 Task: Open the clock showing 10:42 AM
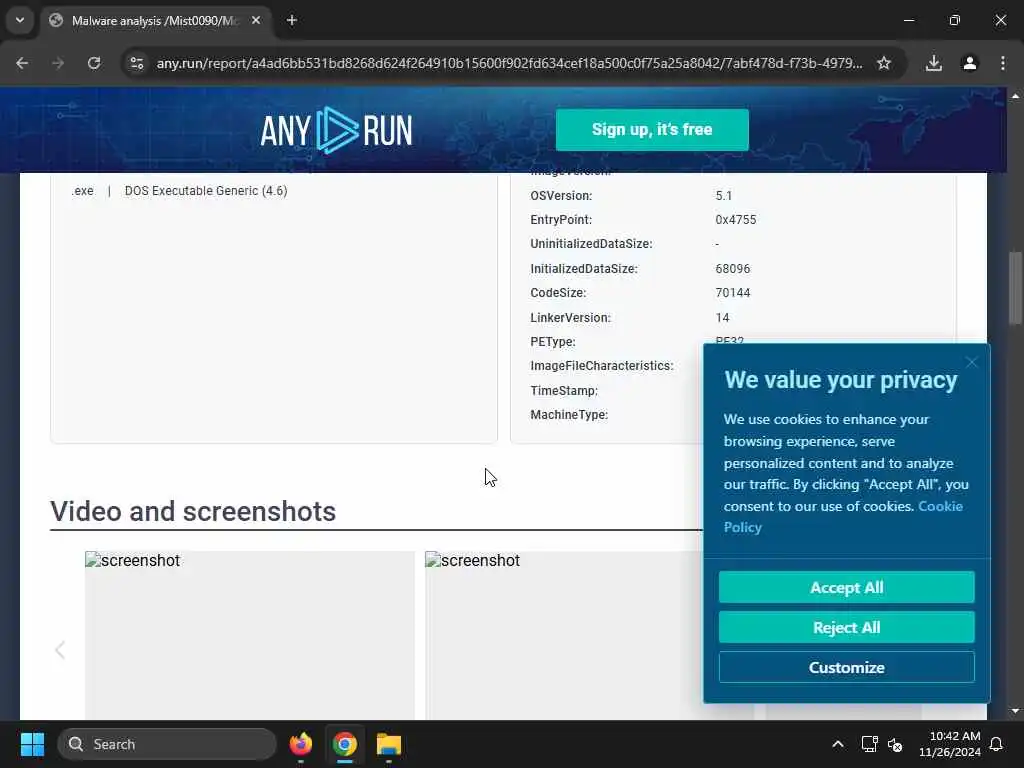point(950,744)
